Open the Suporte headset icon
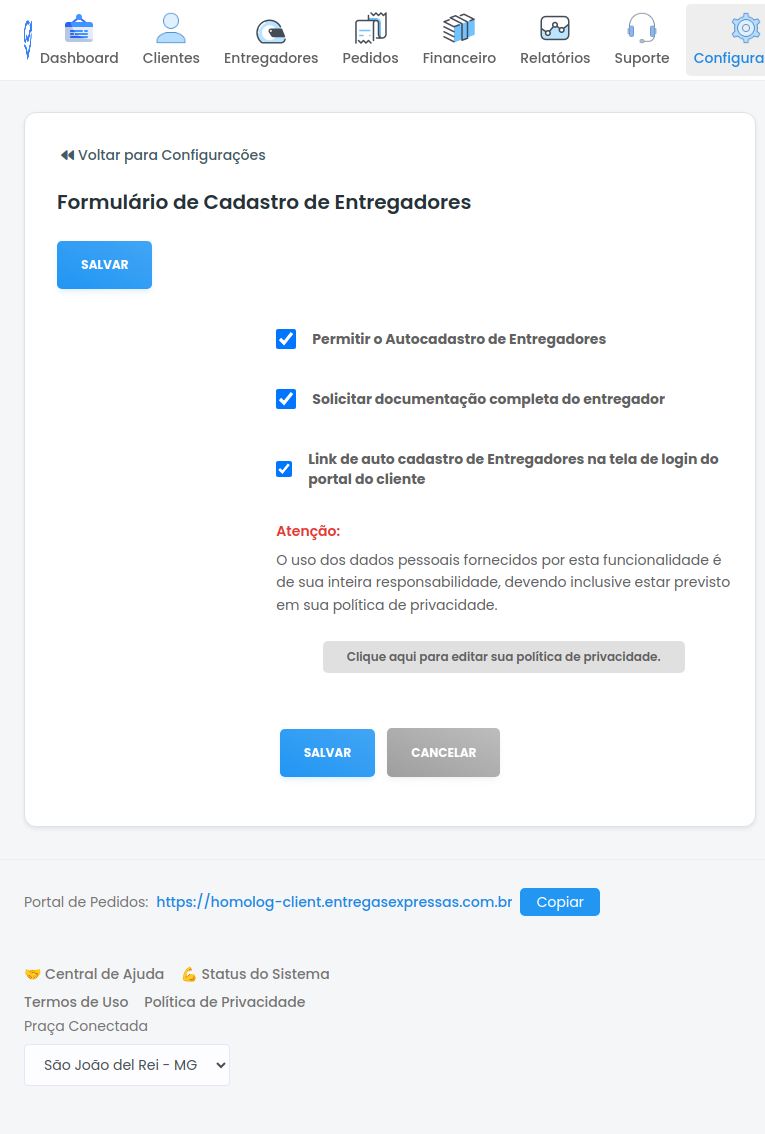Viewport: 765px width, 1134px height. click(x=641, y=29)
